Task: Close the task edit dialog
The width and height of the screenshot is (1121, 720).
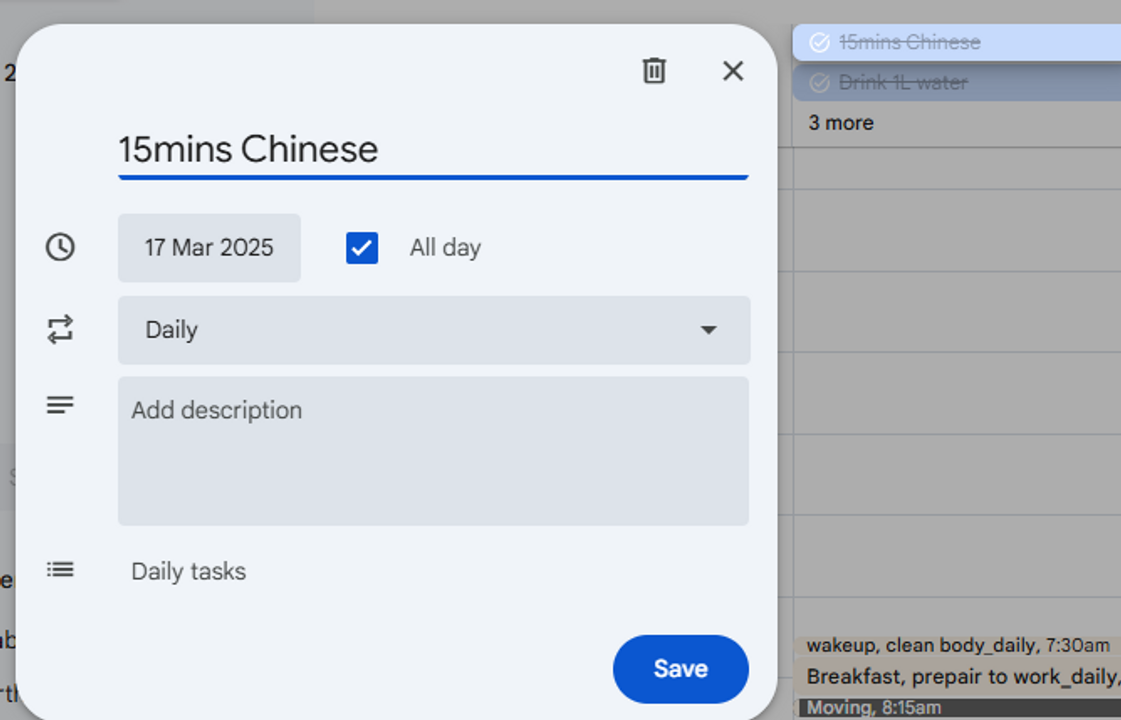Action: (x=733, y=71)
